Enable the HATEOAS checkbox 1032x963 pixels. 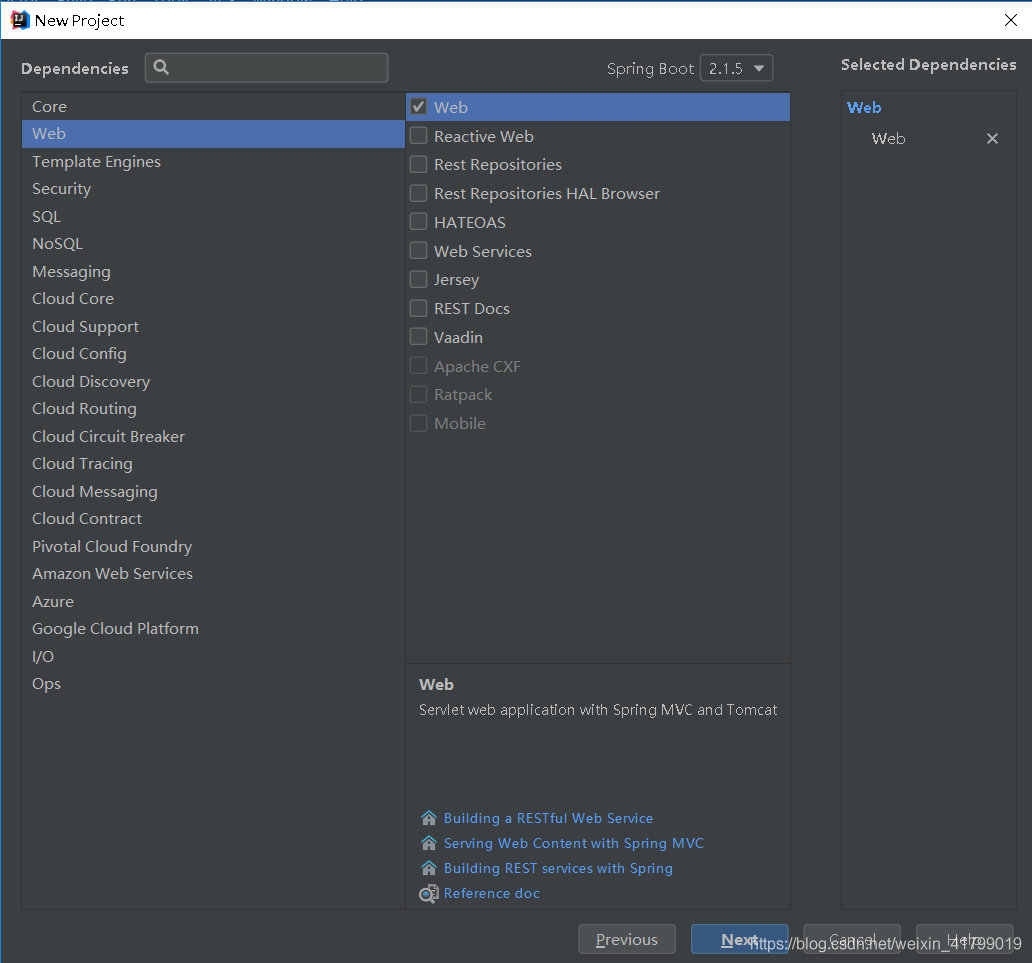(x=419, y=222)
